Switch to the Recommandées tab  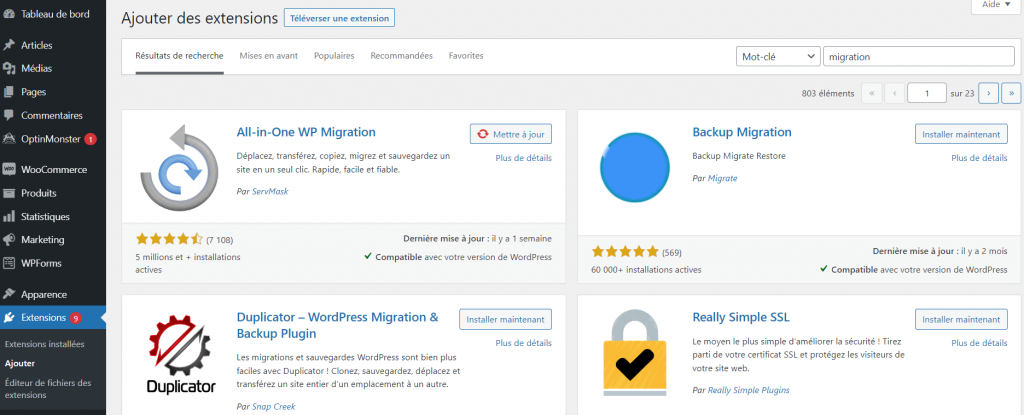[x=401, y=56]
